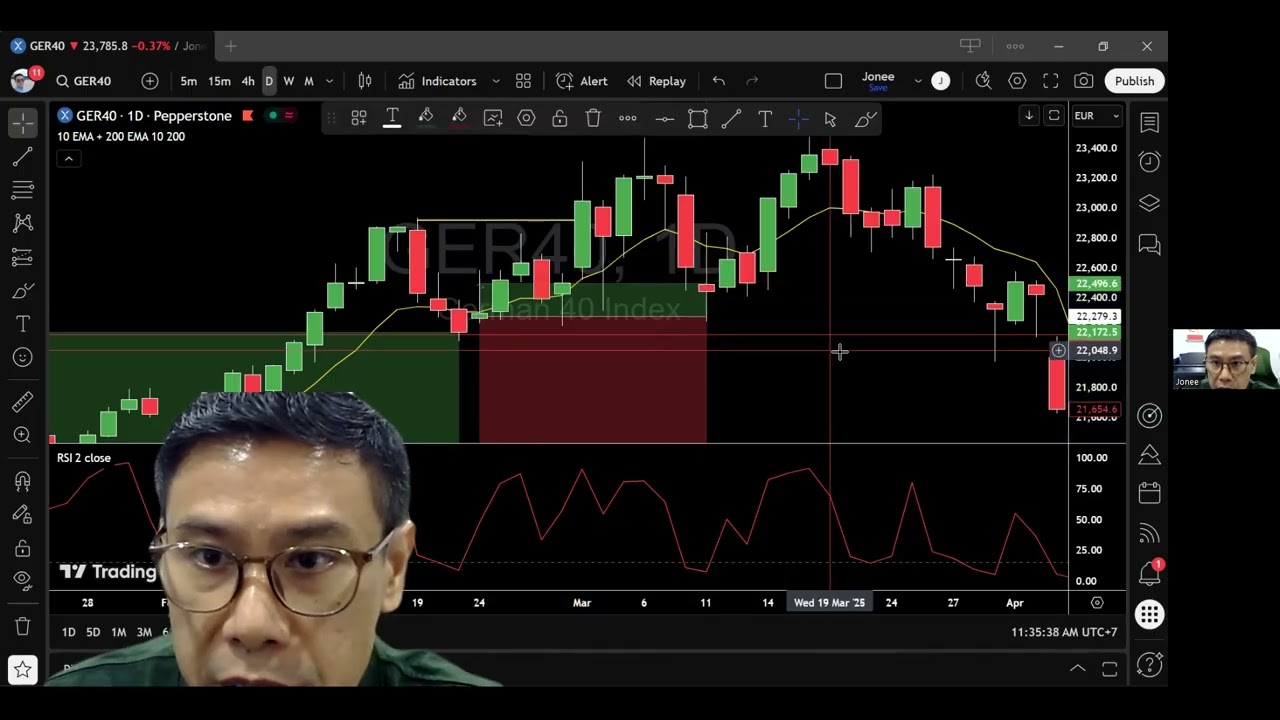
Task: Open the Alerts panel clock icon
Action: point(1149,161)
